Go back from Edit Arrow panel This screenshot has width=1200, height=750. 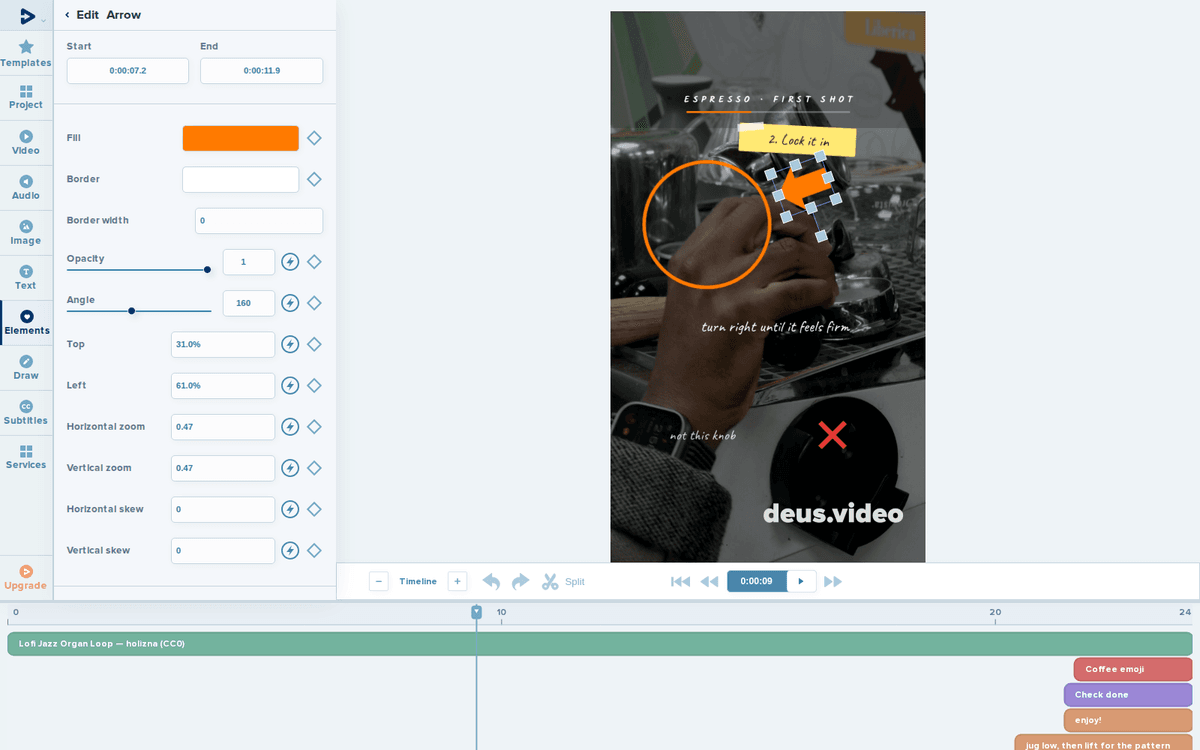coord(67,15)
